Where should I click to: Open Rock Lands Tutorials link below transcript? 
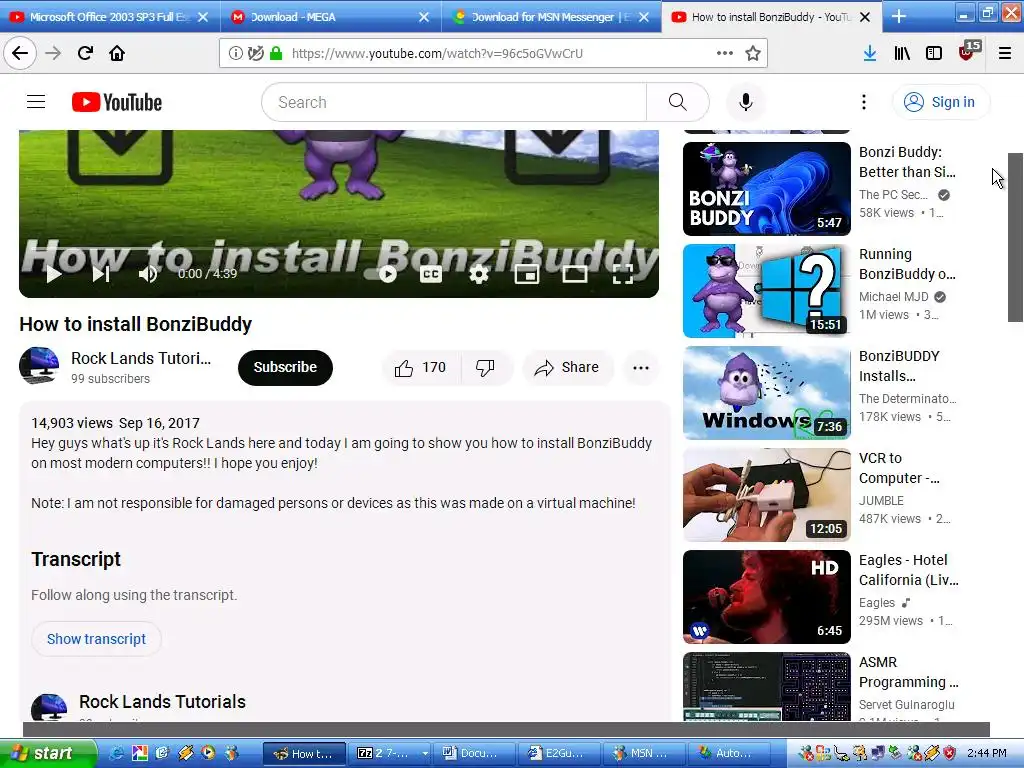click(x=162, y=701)
